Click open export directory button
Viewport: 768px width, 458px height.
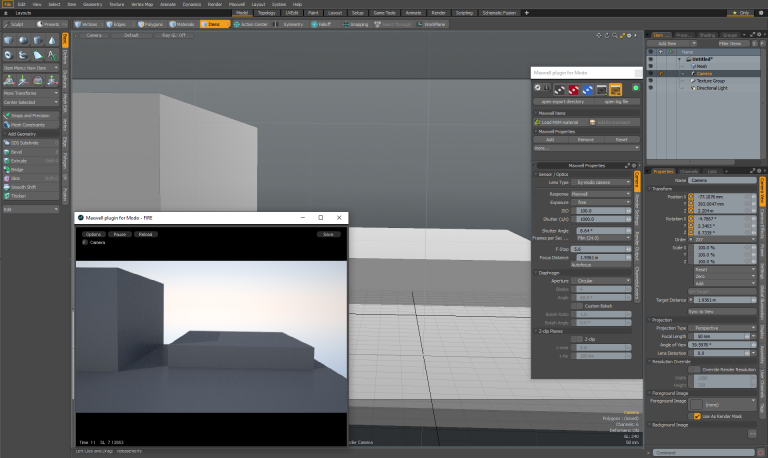[562, 101]
